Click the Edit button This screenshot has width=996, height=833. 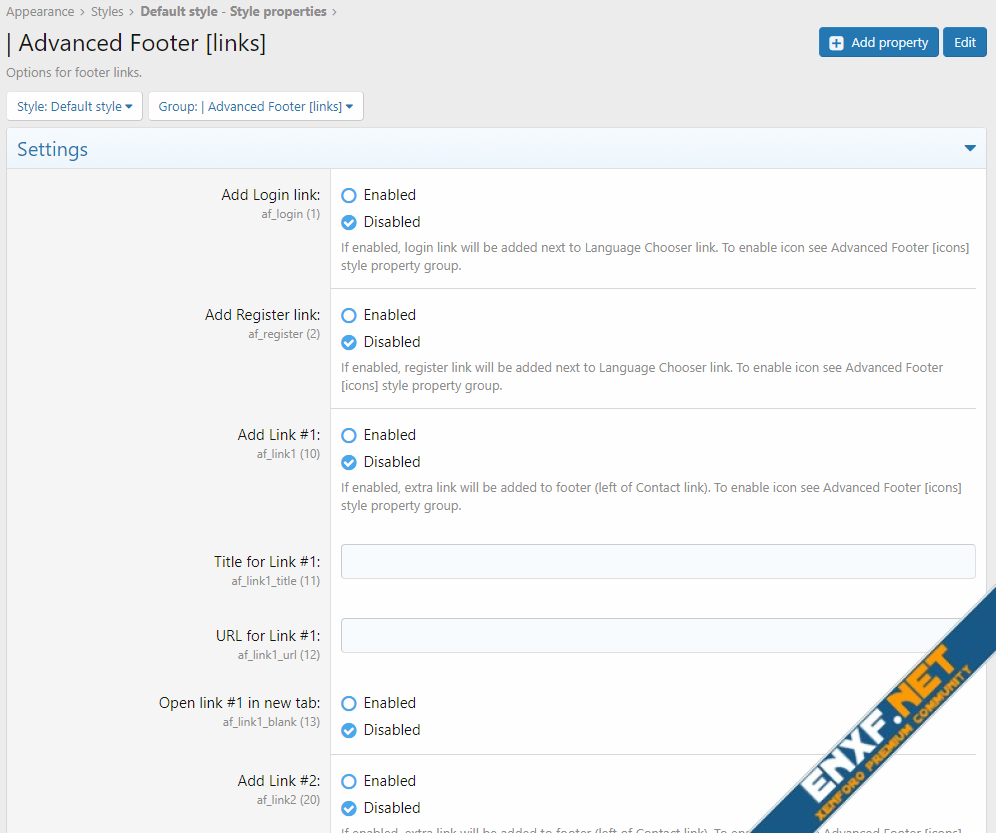click(x=964, y=42)
